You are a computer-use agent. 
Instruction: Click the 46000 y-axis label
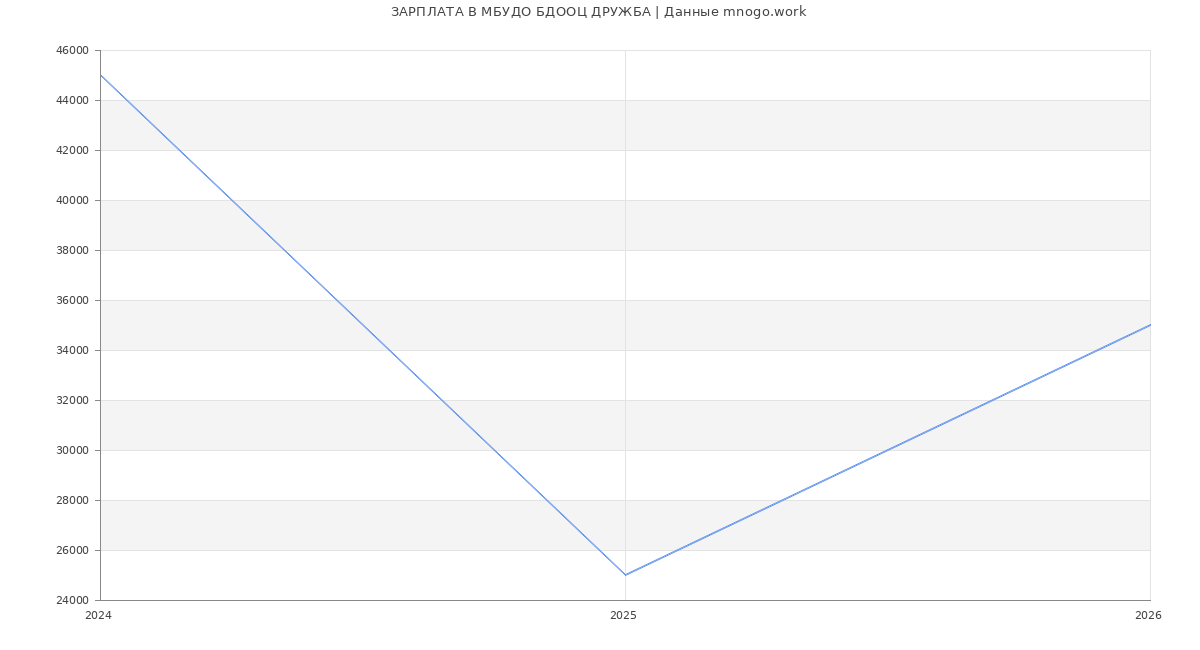[x=72, y=50]
